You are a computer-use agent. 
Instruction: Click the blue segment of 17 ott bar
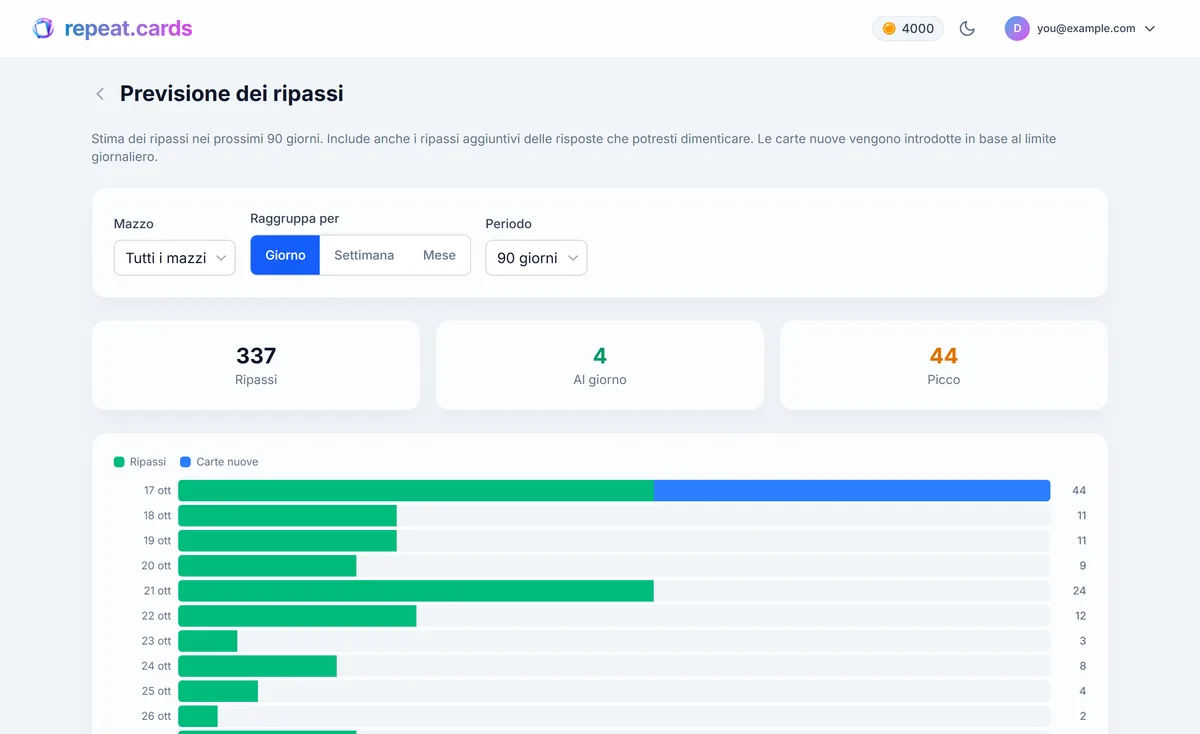(852, 491)
